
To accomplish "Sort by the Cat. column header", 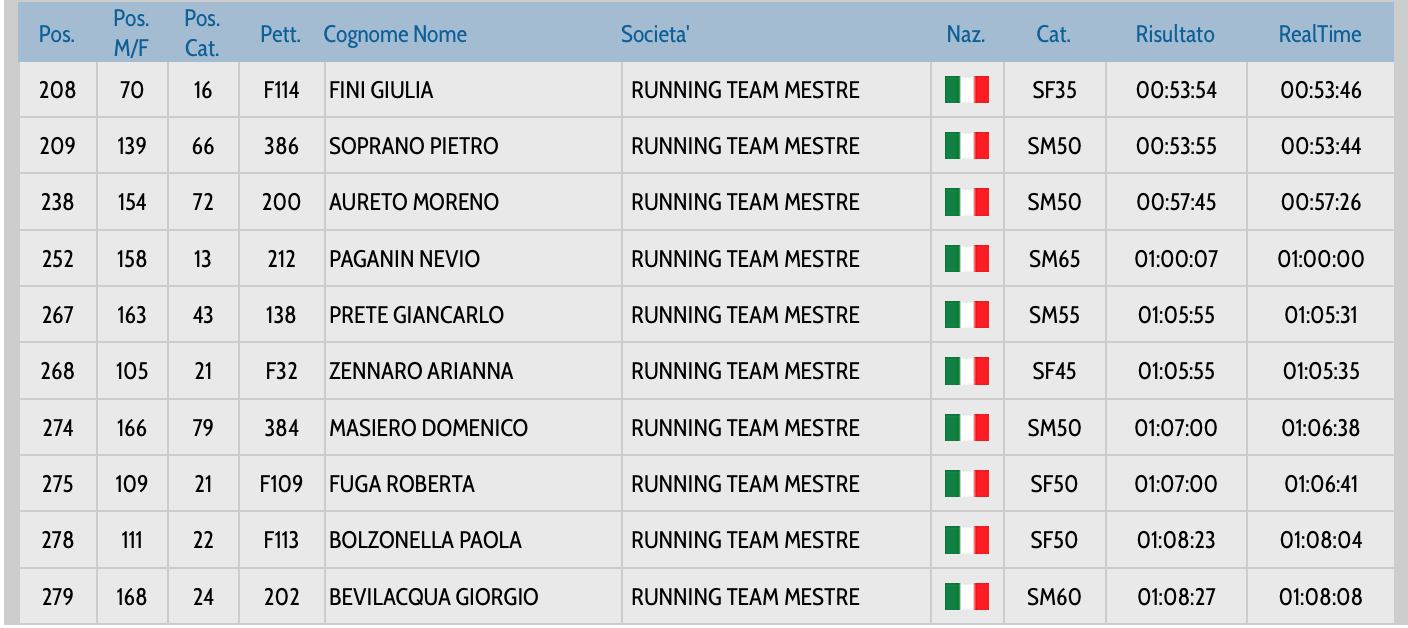I will (x=1053, y=34).
